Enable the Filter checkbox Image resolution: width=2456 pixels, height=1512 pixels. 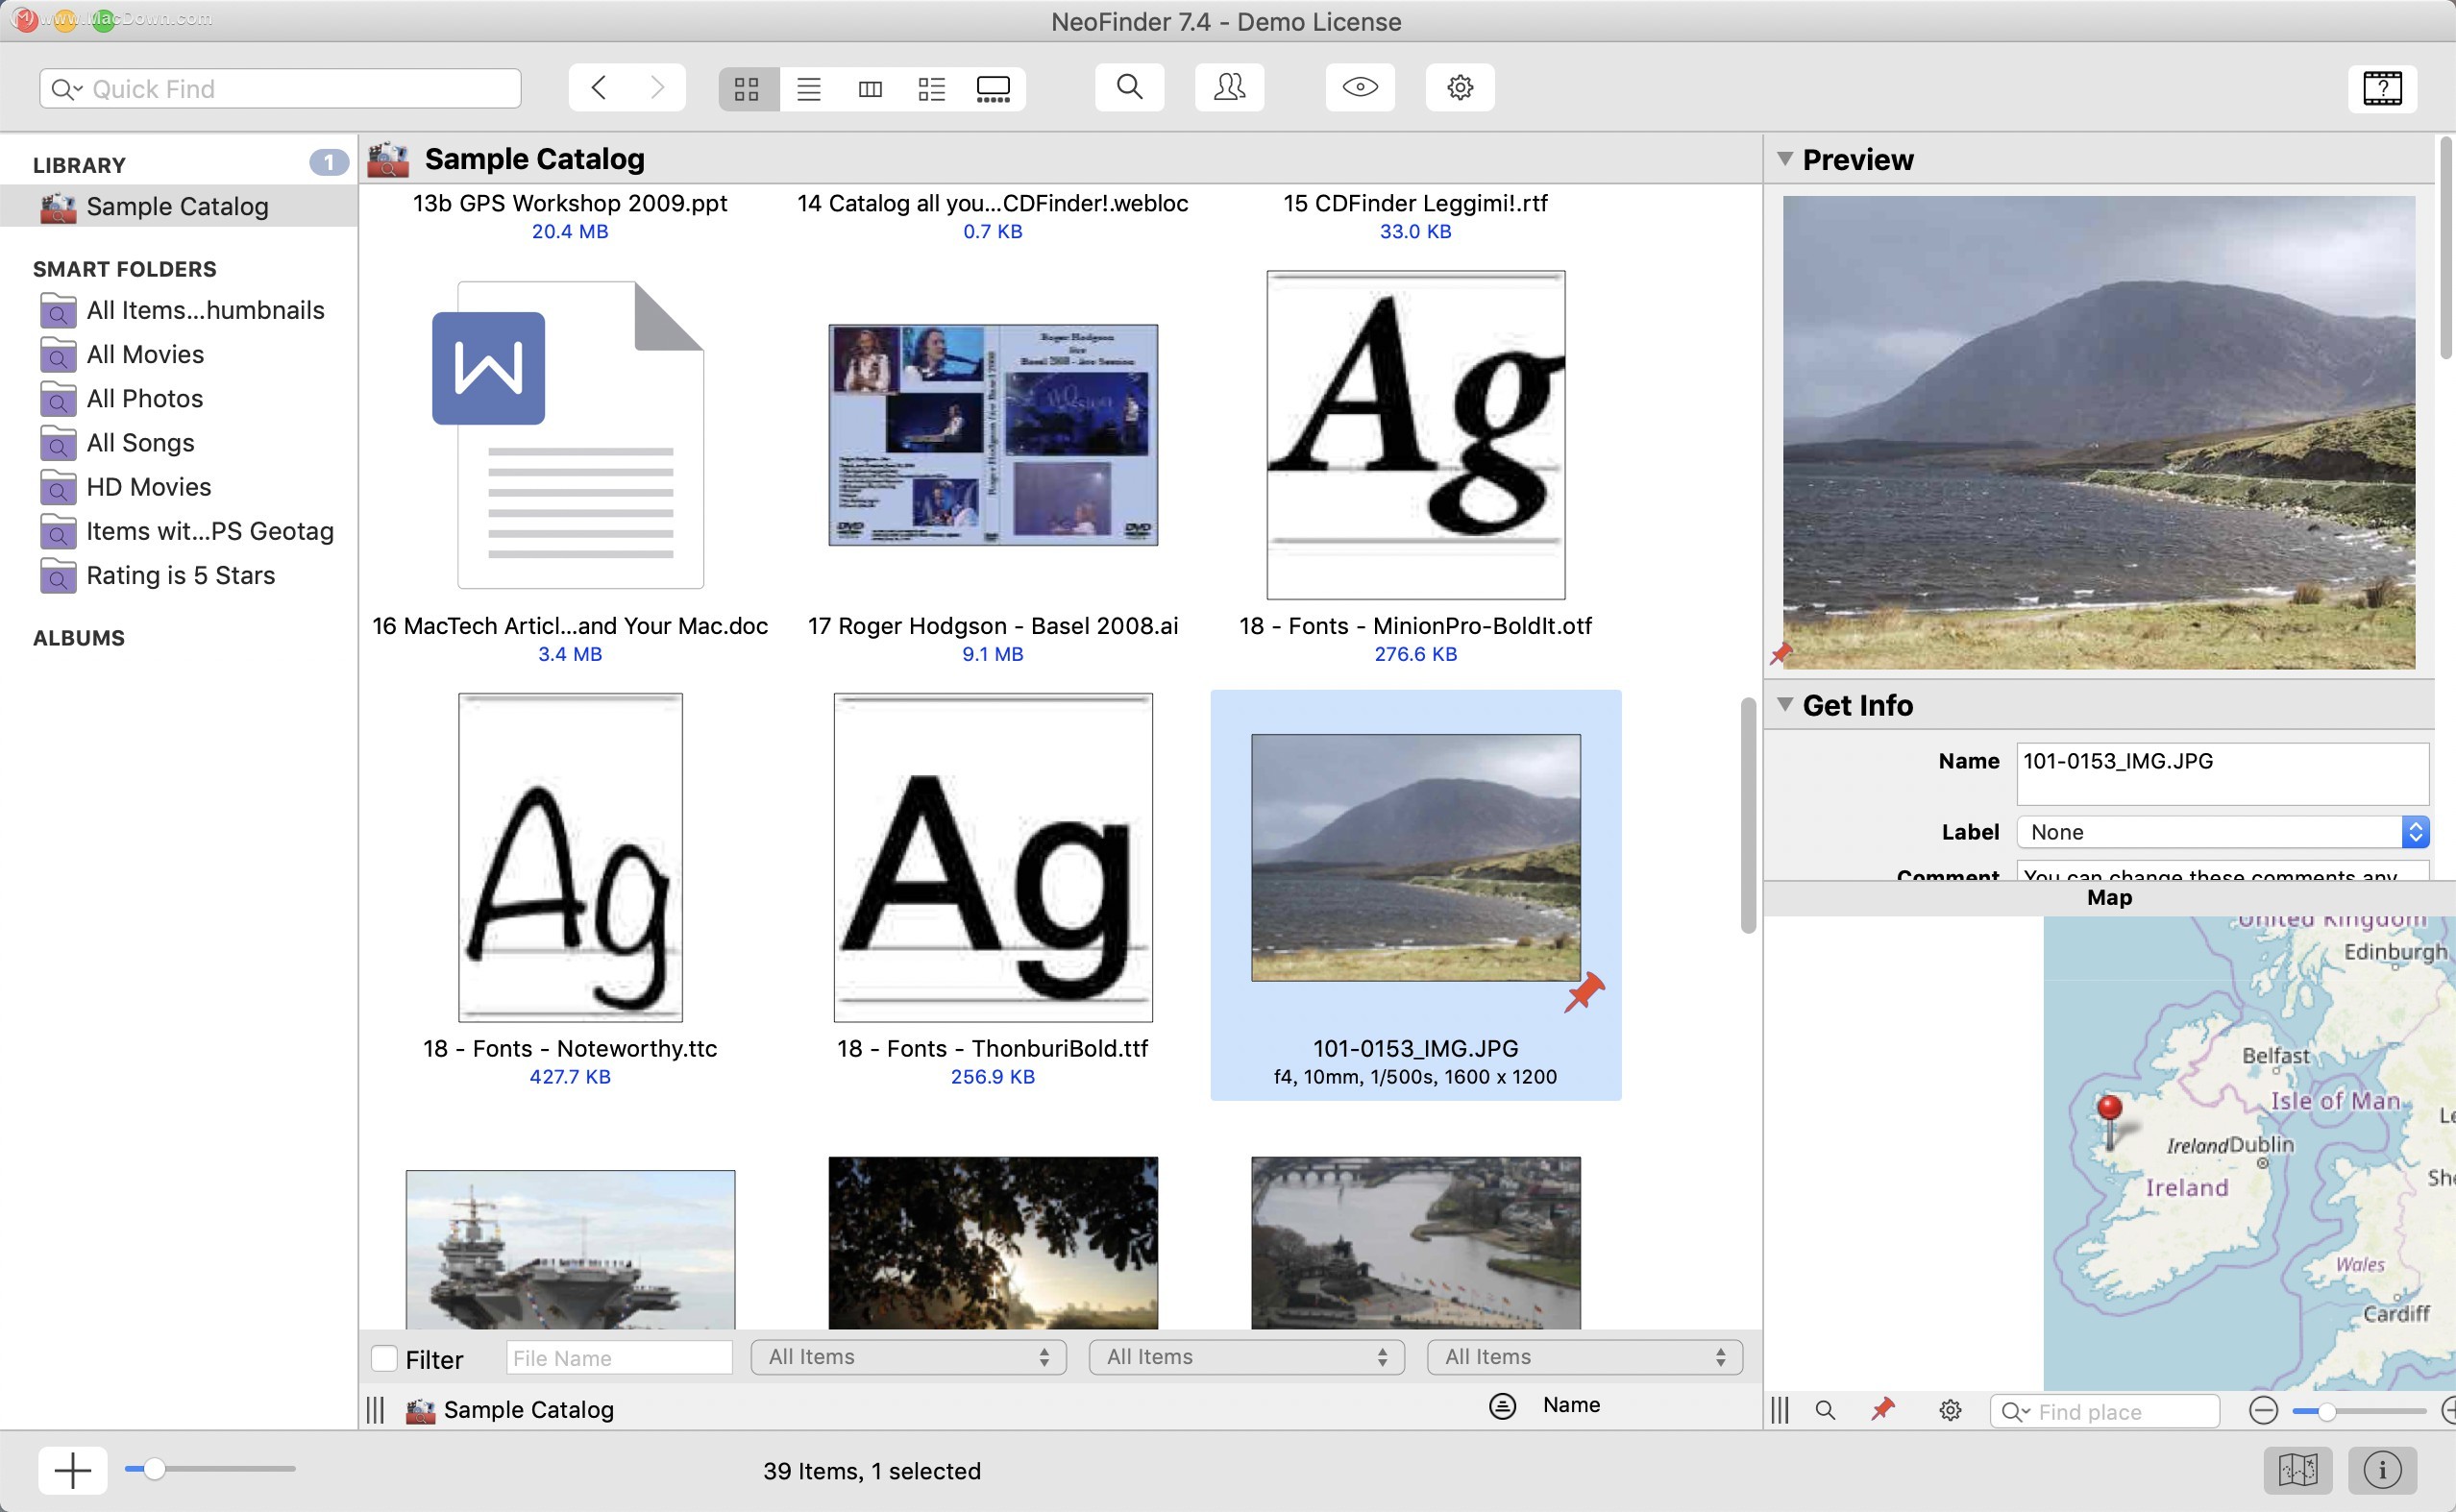(x=385, y=1358)
